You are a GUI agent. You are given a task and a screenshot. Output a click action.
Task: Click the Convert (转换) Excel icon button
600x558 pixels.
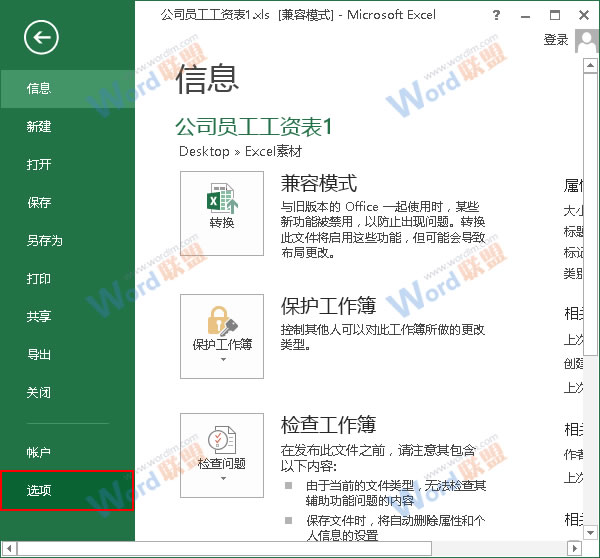(x=222, y=213)
